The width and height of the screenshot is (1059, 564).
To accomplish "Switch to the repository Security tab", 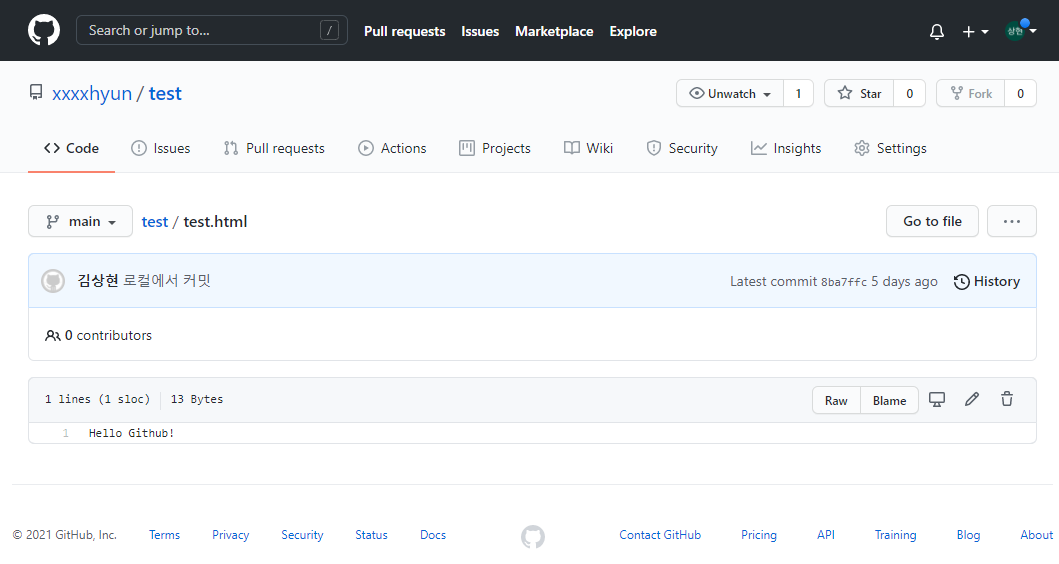I will (682, 148).
